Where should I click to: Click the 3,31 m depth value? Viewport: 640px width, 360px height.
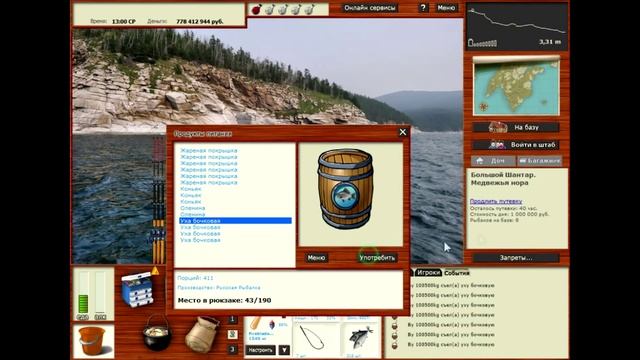pos(550,42)
